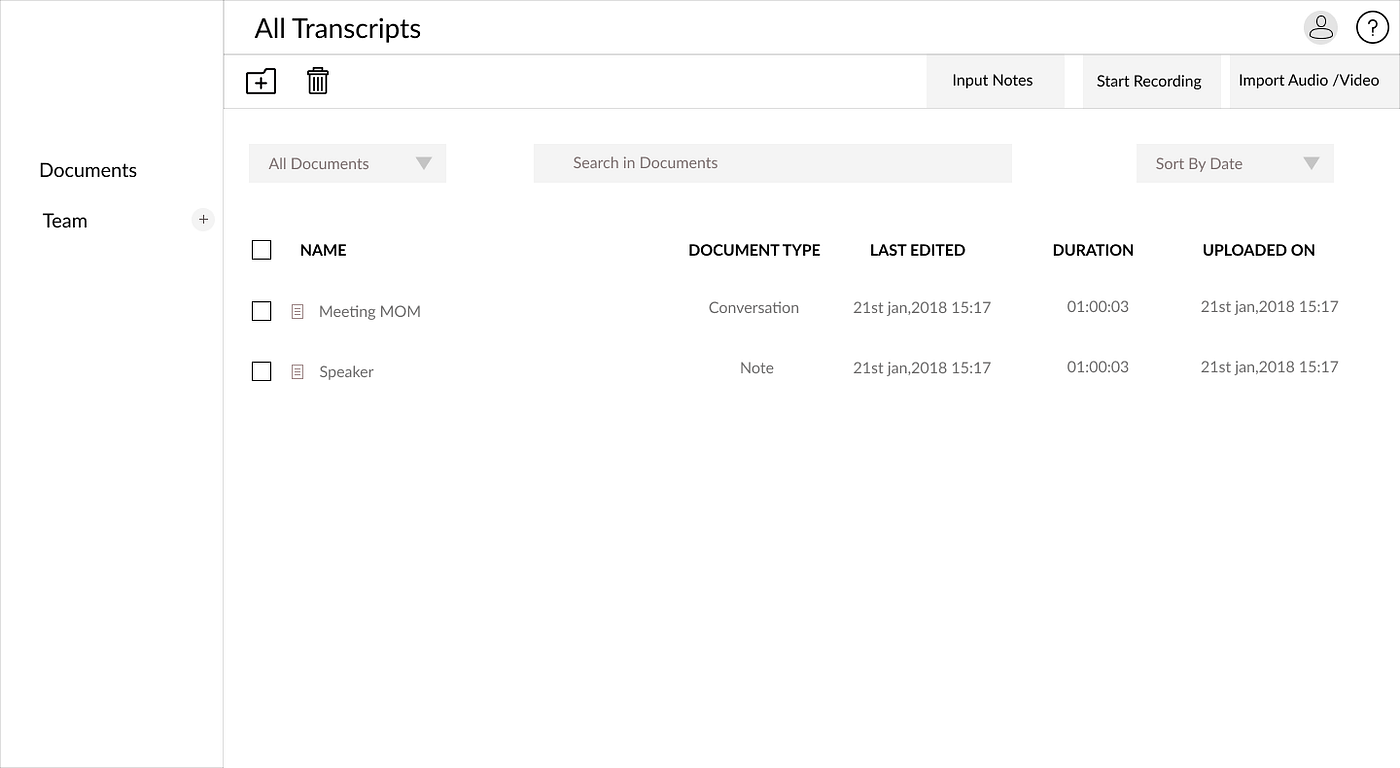The image size is (1400, 768).
Task: Select Team in the sidebar
Action: 65,221
